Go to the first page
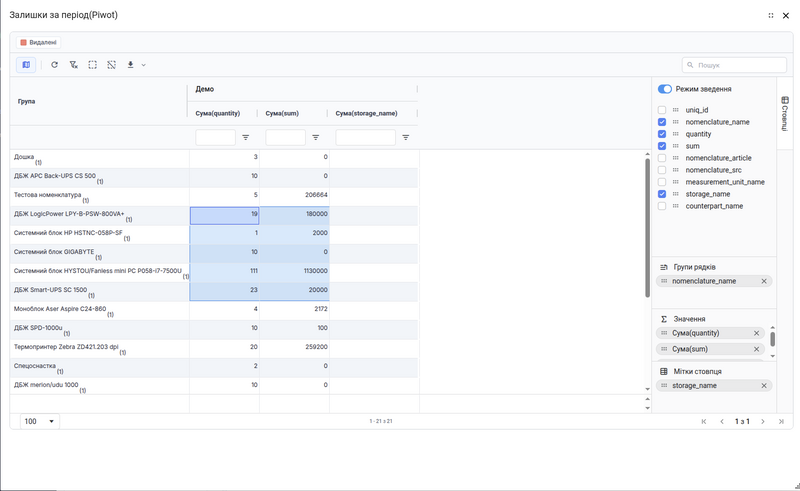This screenshot has width=800, height=491. [x=704, y=422]
